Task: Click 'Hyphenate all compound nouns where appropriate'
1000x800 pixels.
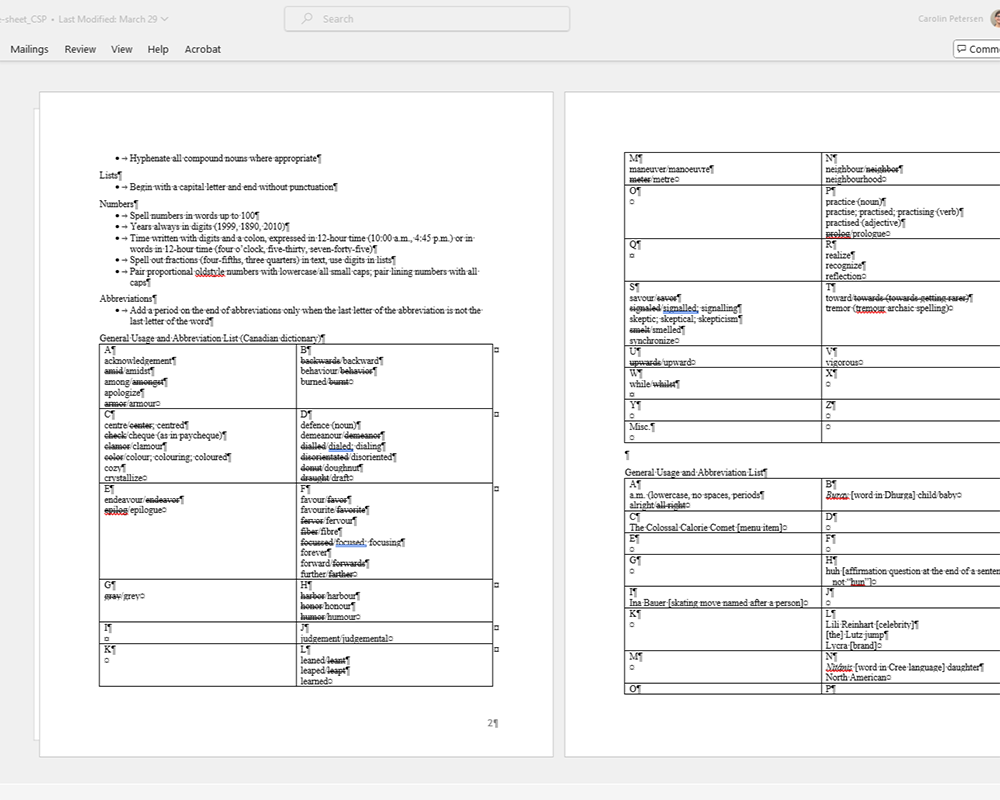Action: click(x=223, y=158)
